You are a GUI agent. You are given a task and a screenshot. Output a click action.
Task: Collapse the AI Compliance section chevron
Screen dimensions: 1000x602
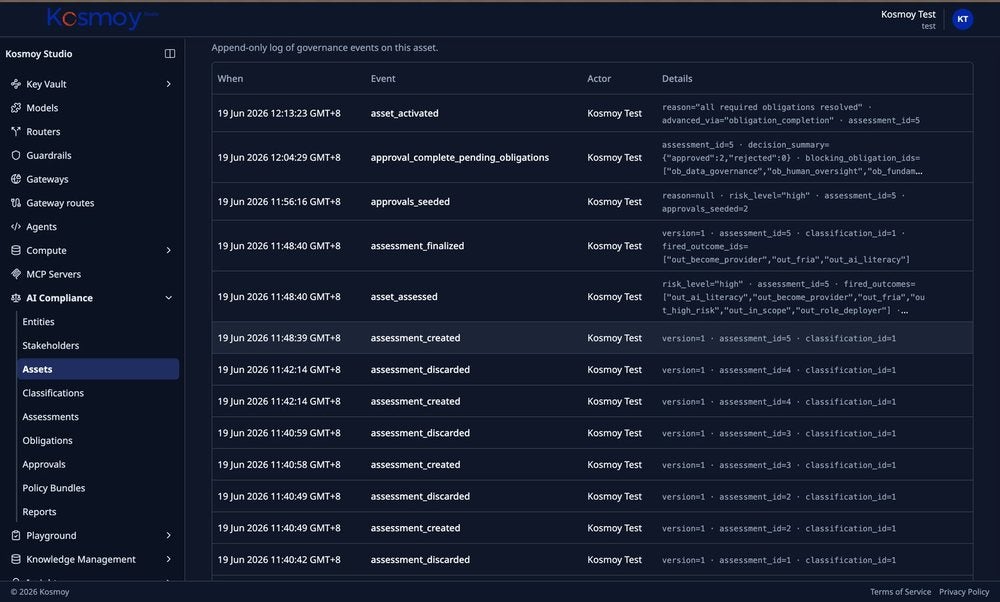[x=168, y=298]
